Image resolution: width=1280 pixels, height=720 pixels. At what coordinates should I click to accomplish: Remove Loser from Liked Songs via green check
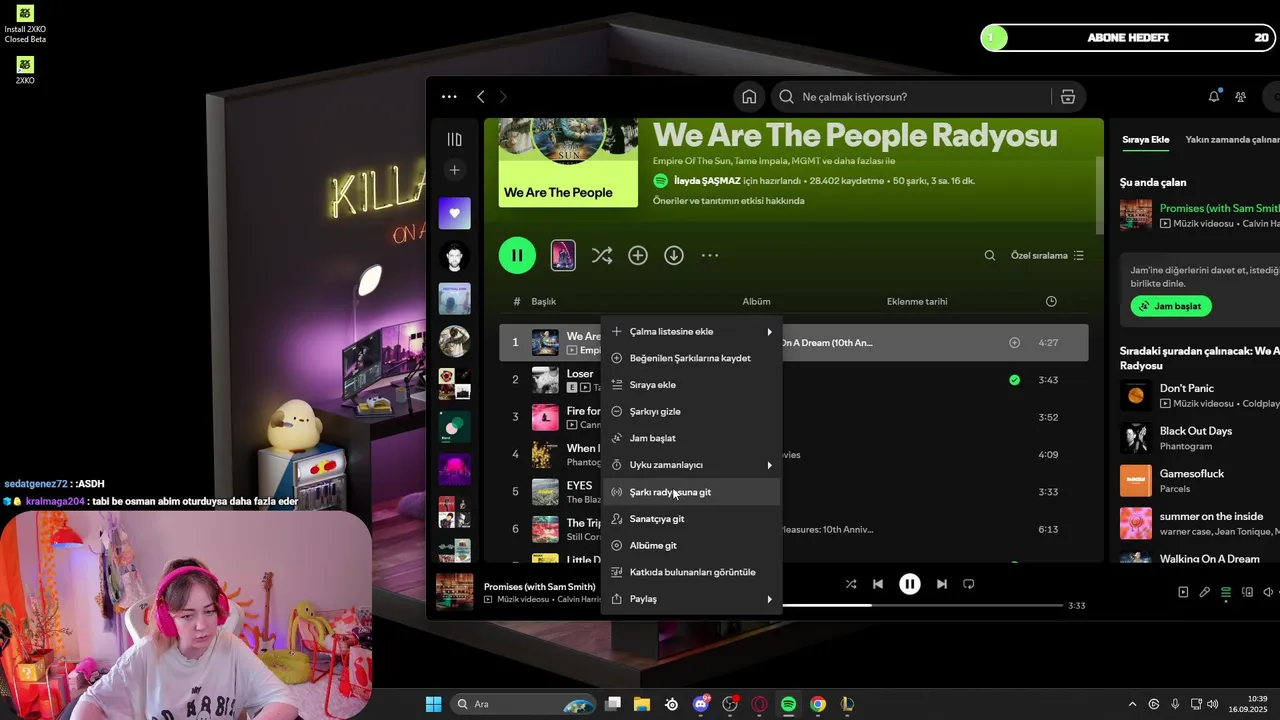coord(1014,380)
